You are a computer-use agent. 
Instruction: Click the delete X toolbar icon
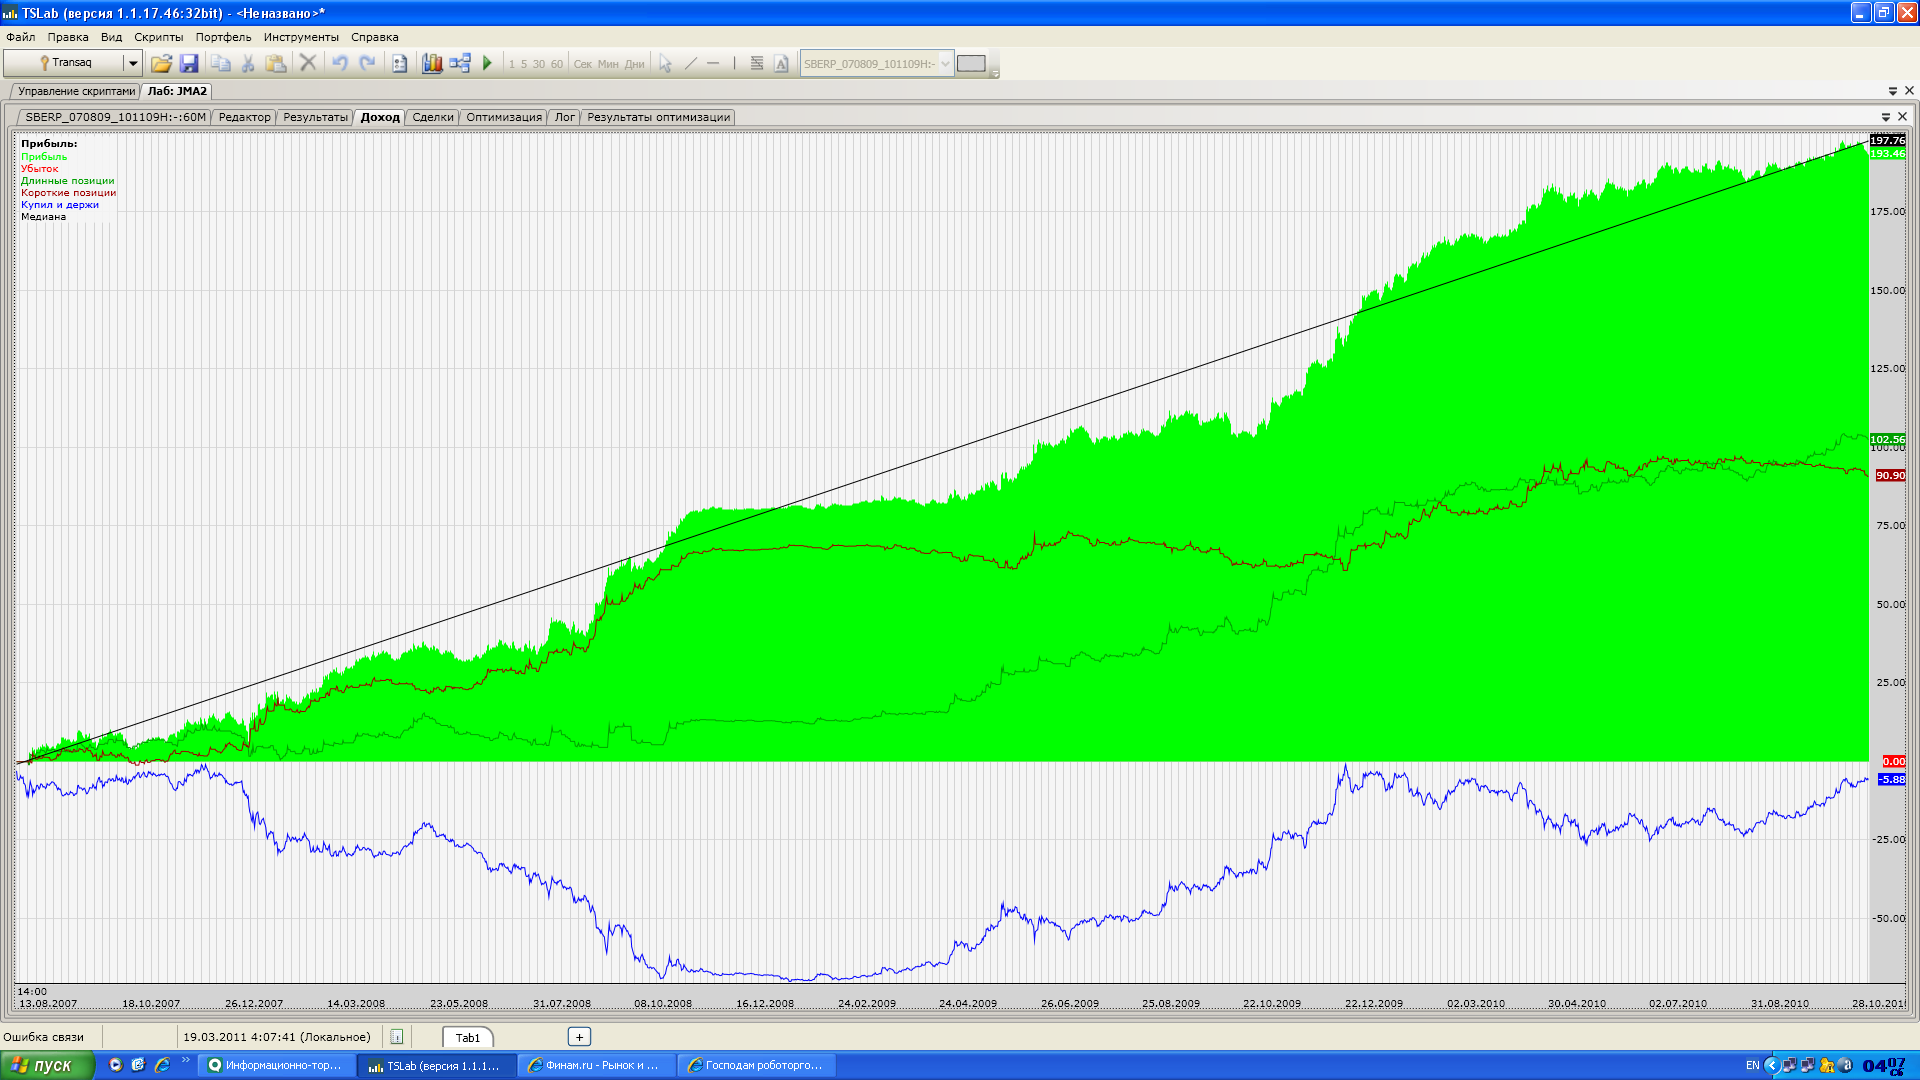(308, 63)
